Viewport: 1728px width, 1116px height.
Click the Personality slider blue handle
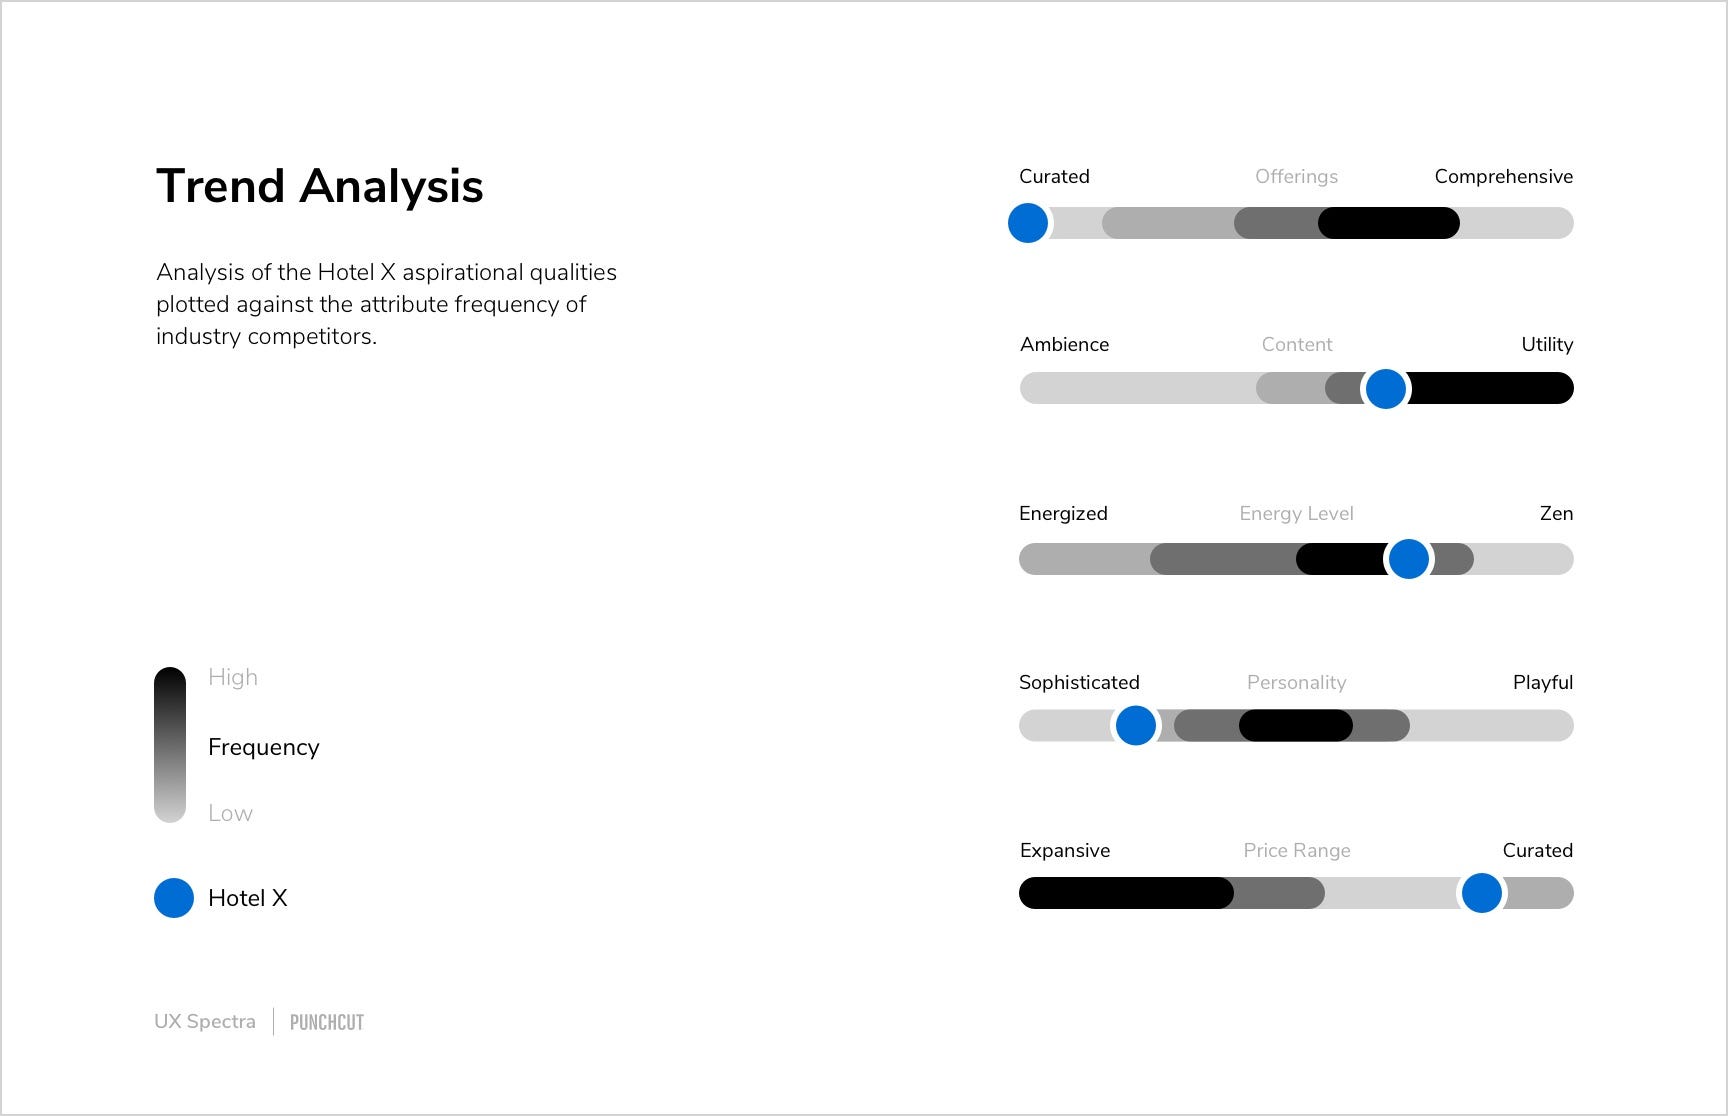click(1135, 725)
